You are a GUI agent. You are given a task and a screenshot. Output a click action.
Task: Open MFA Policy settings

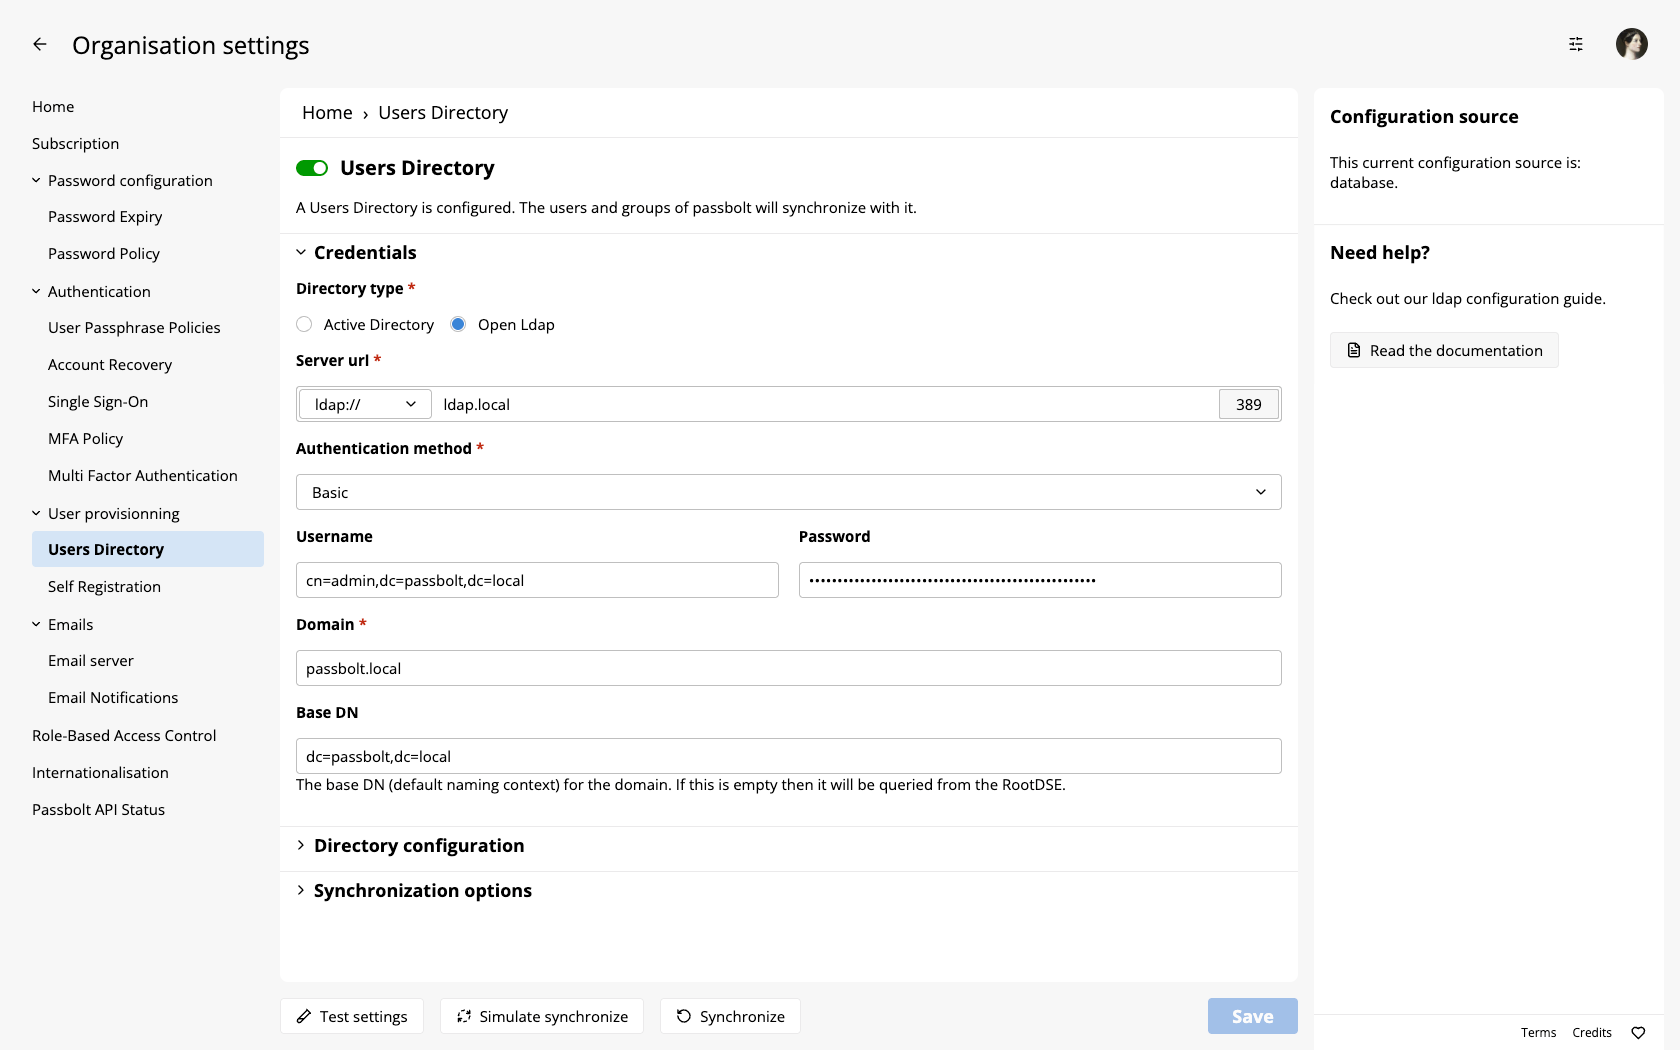tap(85, 438)
